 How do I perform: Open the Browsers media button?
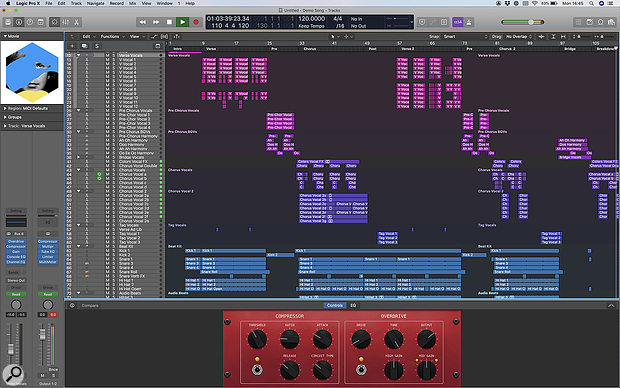click(612, 22)
